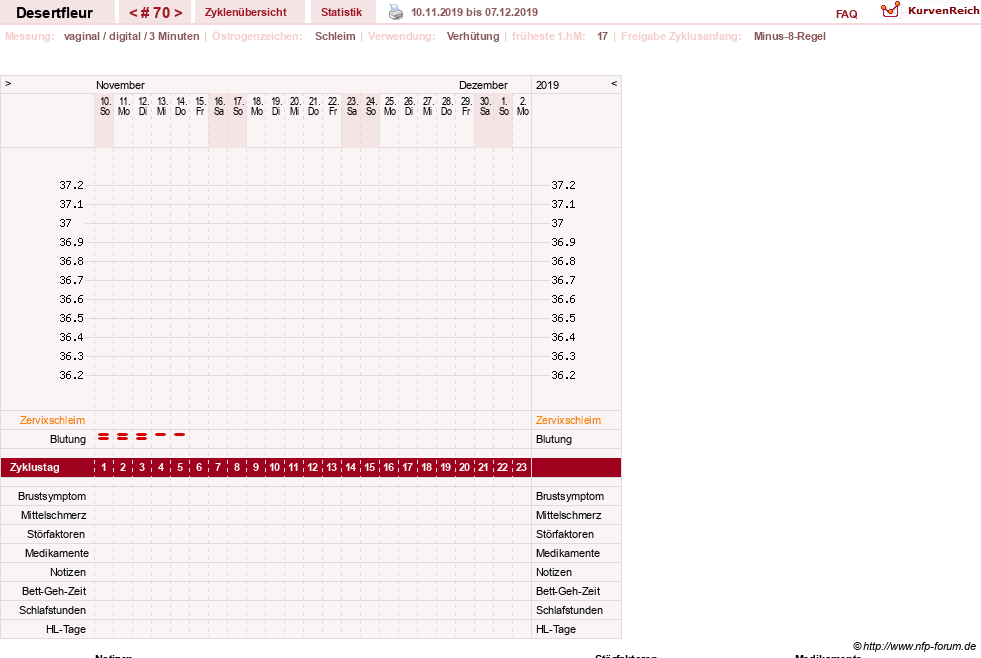Click the right Zervixschleim label
Image resolution: width=981 pixels, height=658 pixels.
(568, 420)
